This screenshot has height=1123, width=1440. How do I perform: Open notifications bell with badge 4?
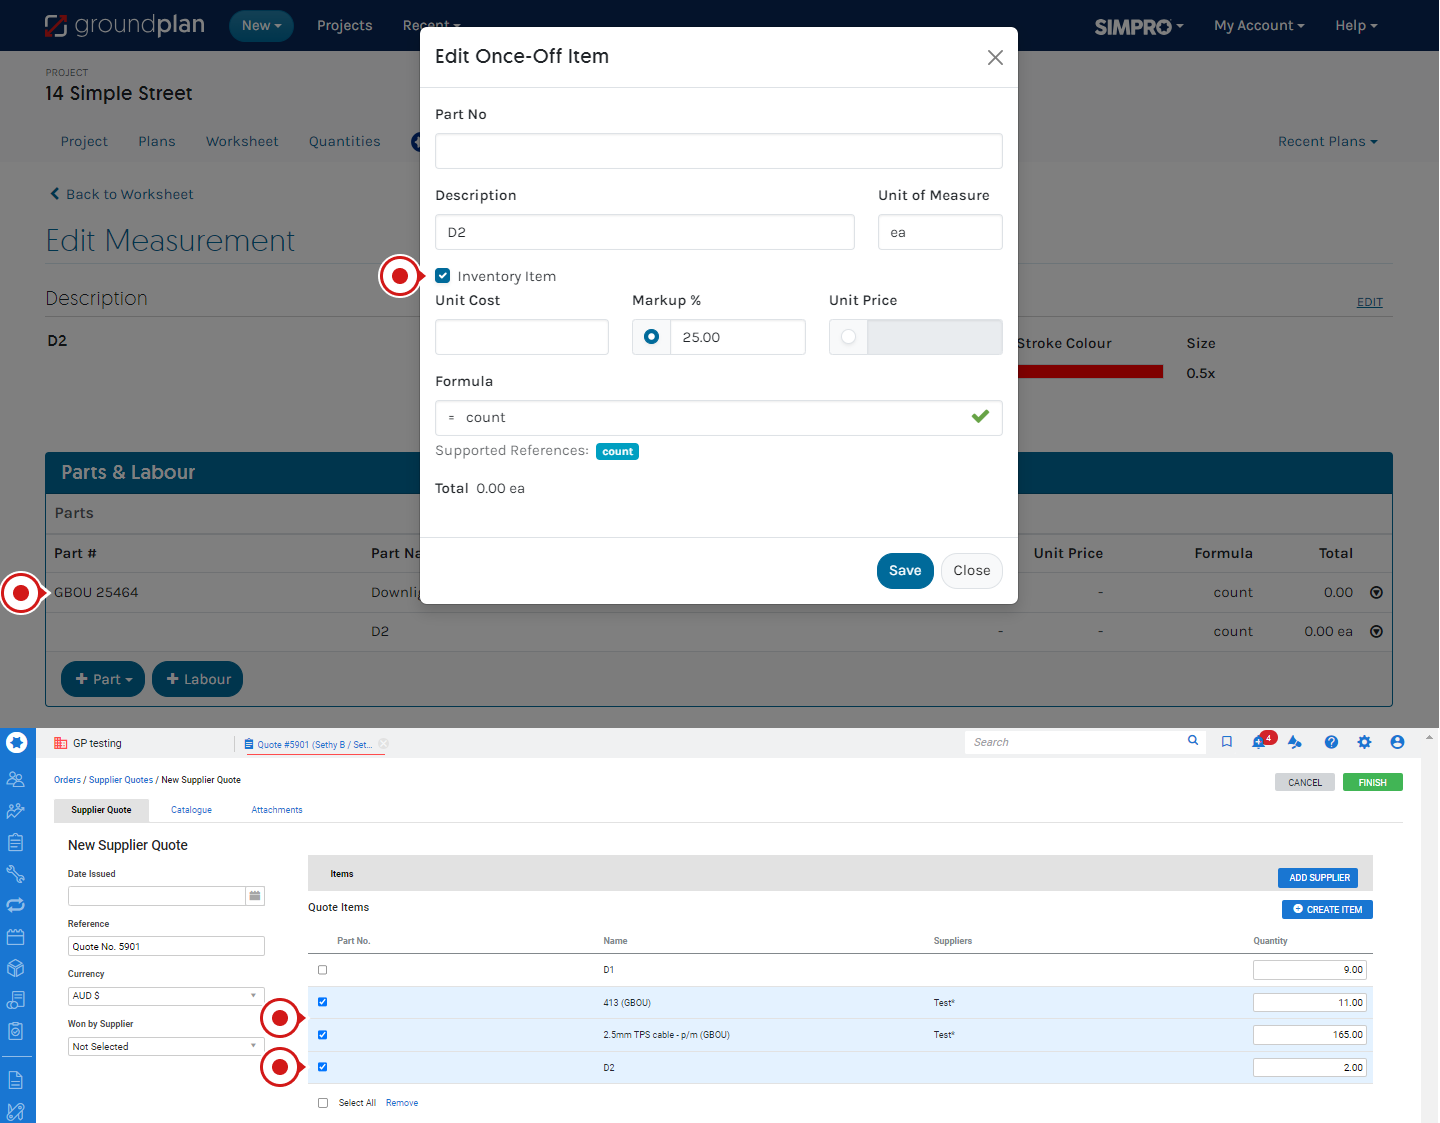point(1262,741)
